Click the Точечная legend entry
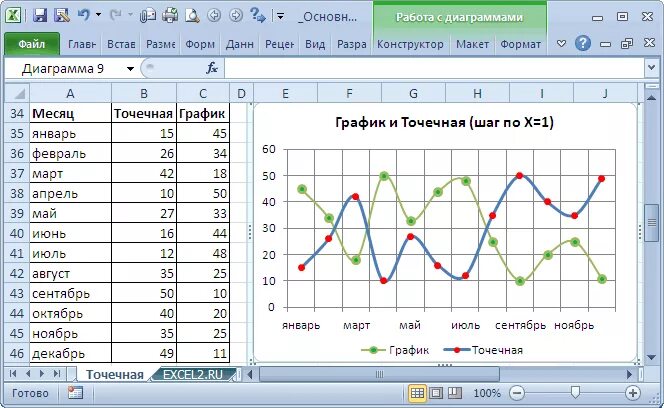The image size is (664, 408). point(483,350)
